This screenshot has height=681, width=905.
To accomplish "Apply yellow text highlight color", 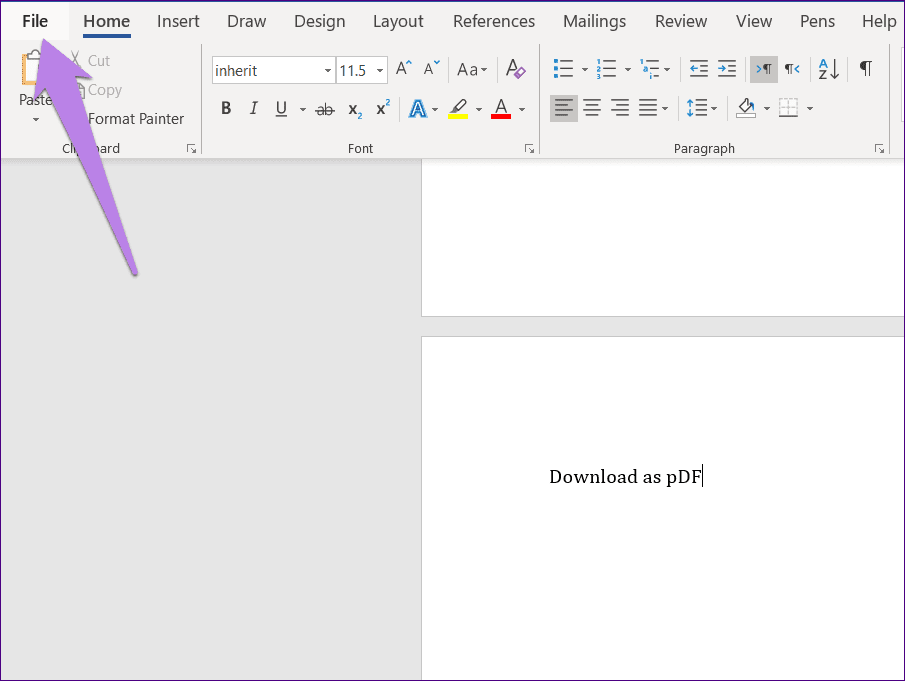I will pyautogui.click(x=458, y=108).
